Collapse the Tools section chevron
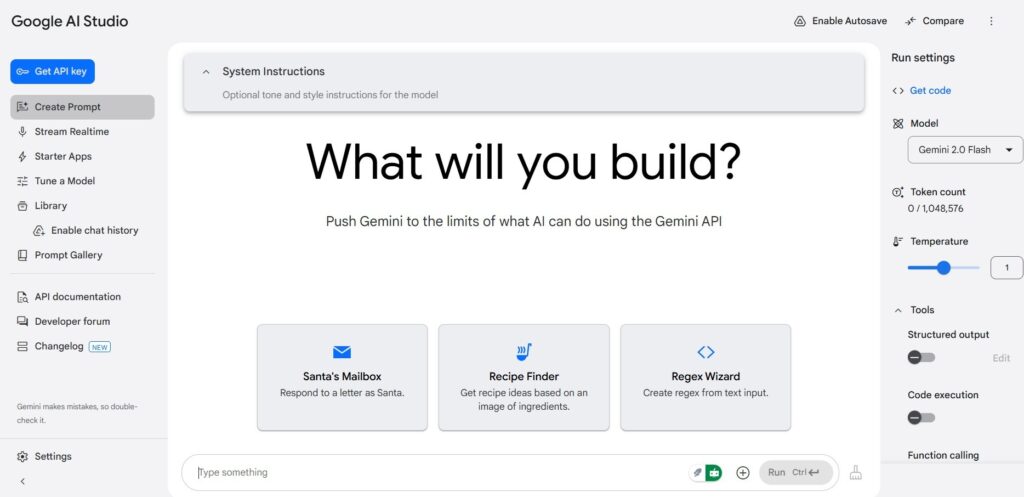Viewport: 1024px width, 497px height. click(898, 311)
